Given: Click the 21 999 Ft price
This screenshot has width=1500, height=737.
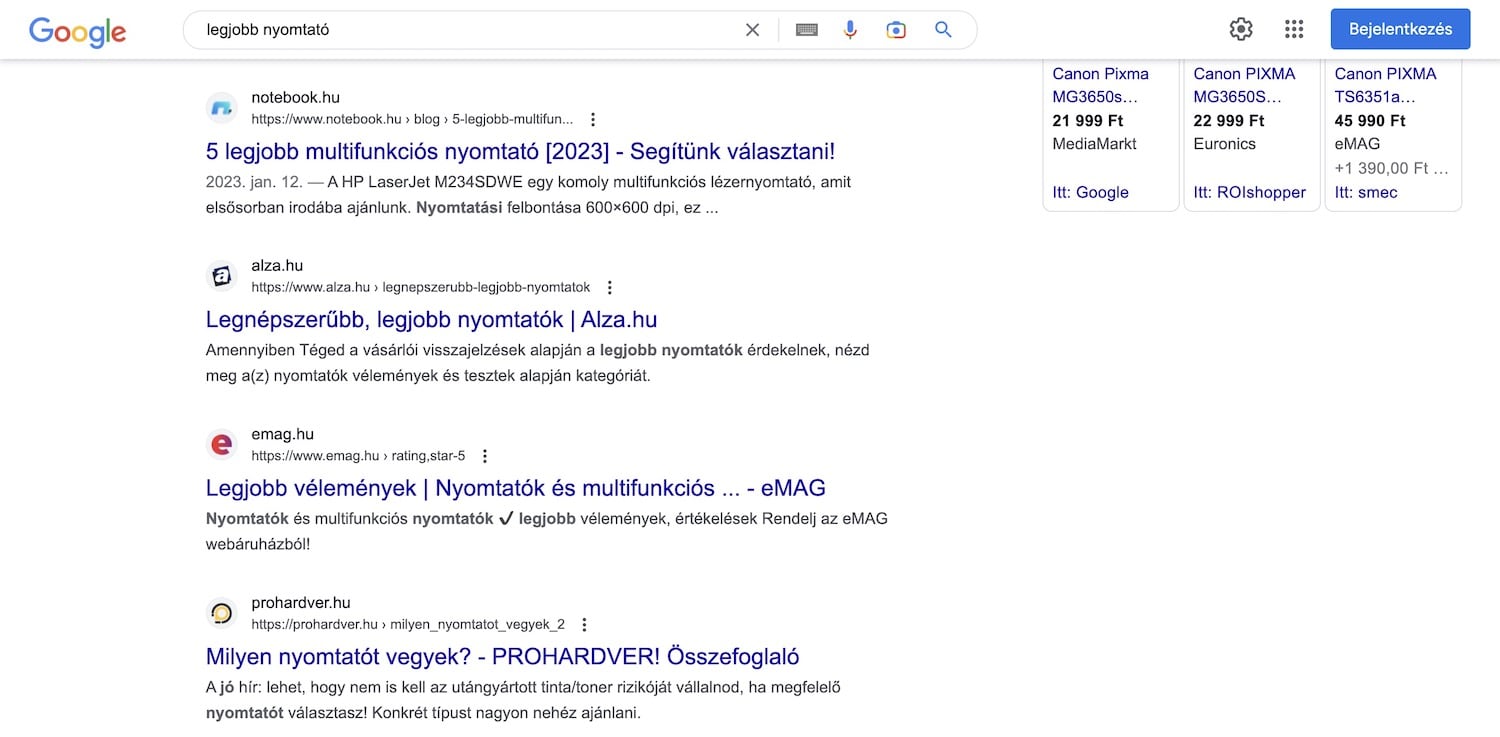Looking at the screenshot, I should (x=1088, y=120).
